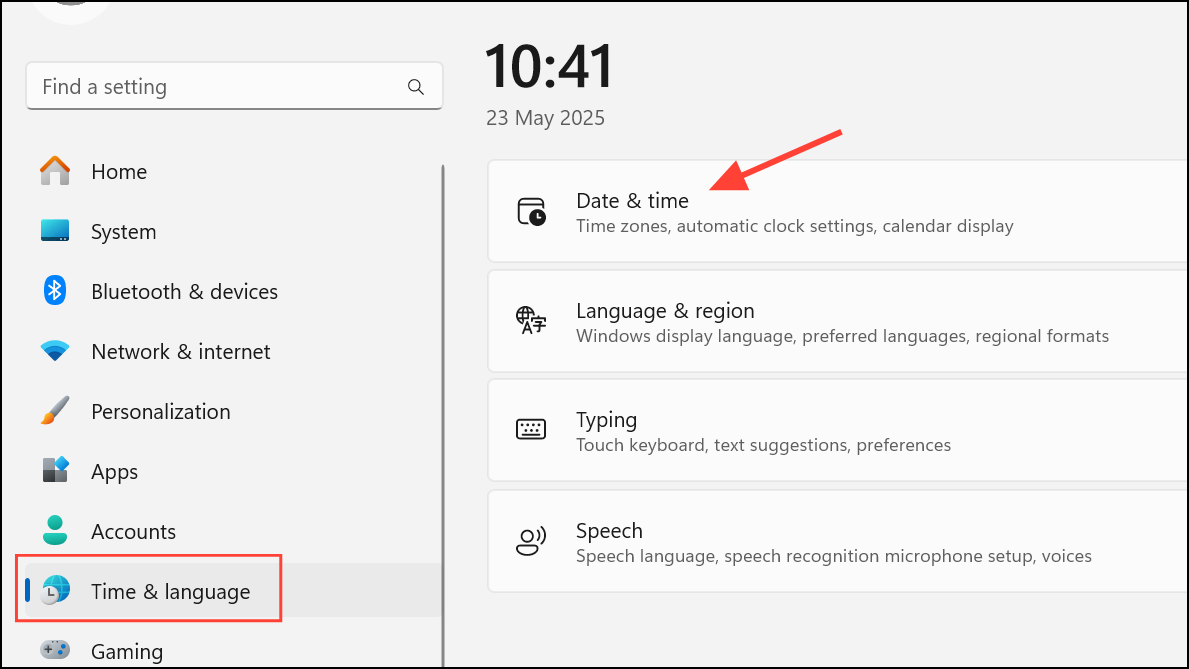Click the Accounts person icon

[x=55, y=530]
